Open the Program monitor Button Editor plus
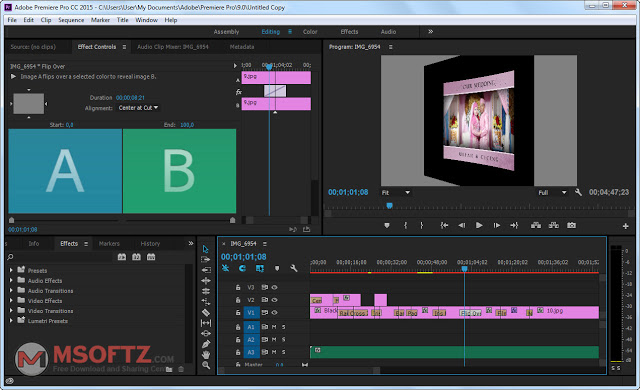 [x=625, y=226]
